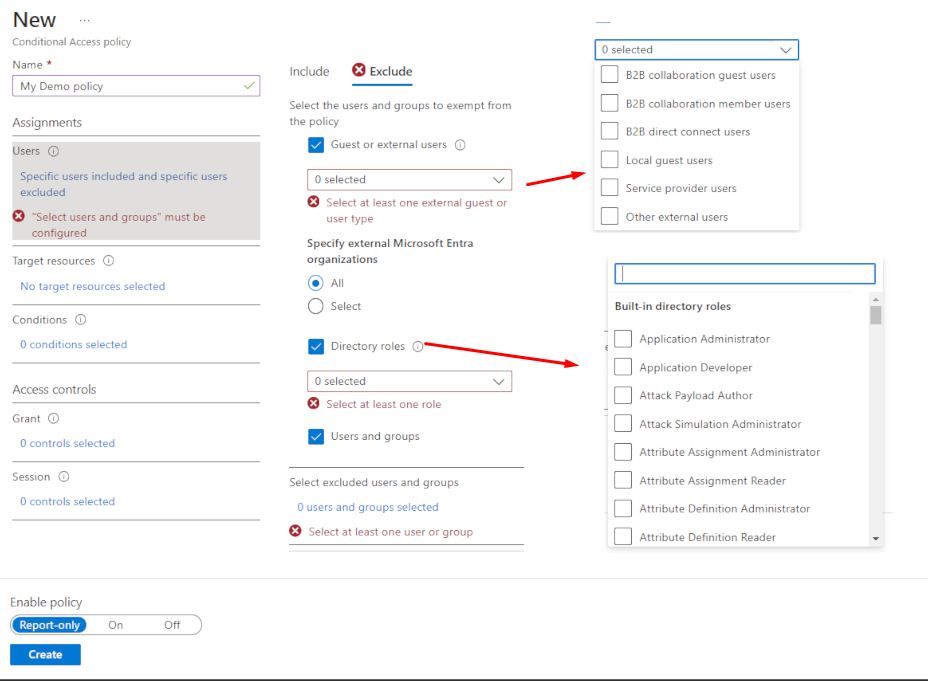Open the ellipsis menu beside New title
This screenshot has width=928, height=681.
84,20
